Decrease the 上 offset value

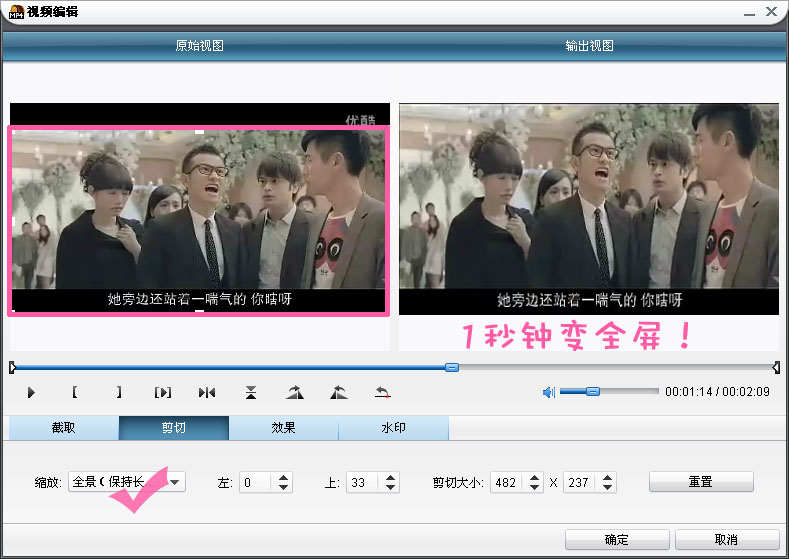click(x=390, y=488)
